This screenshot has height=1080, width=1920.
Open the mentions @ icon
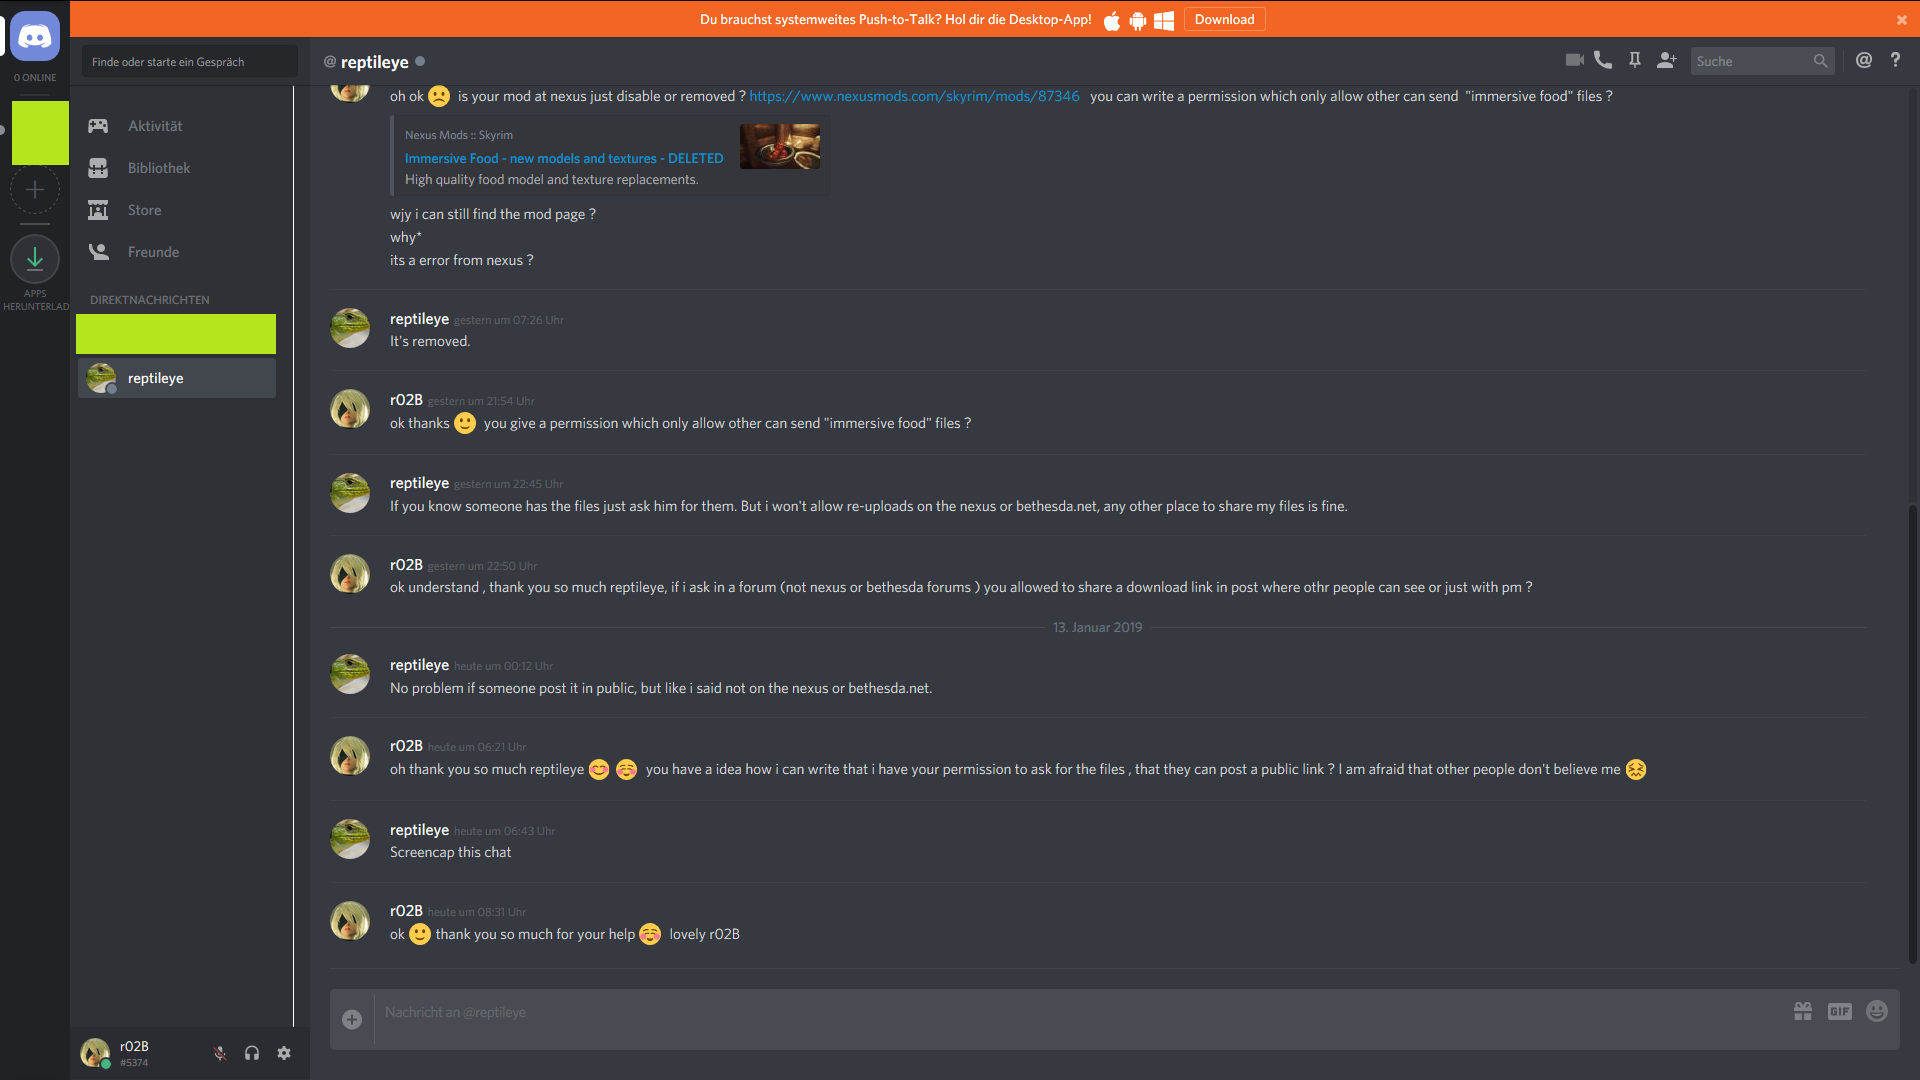(x=1864, y=60)
